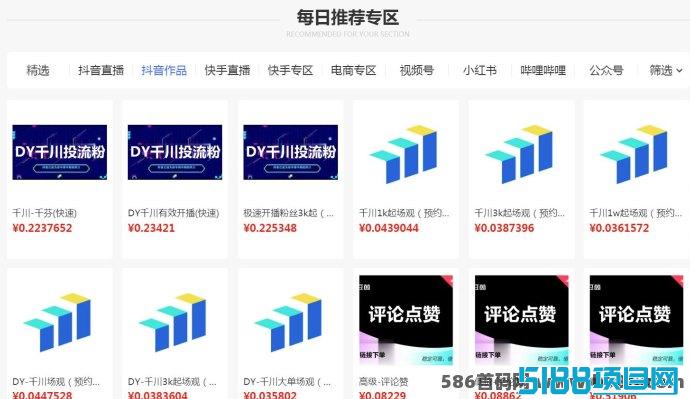Open the 视频号 tab
This screenshot has height=399, width=690.
(x=417, y=70)
